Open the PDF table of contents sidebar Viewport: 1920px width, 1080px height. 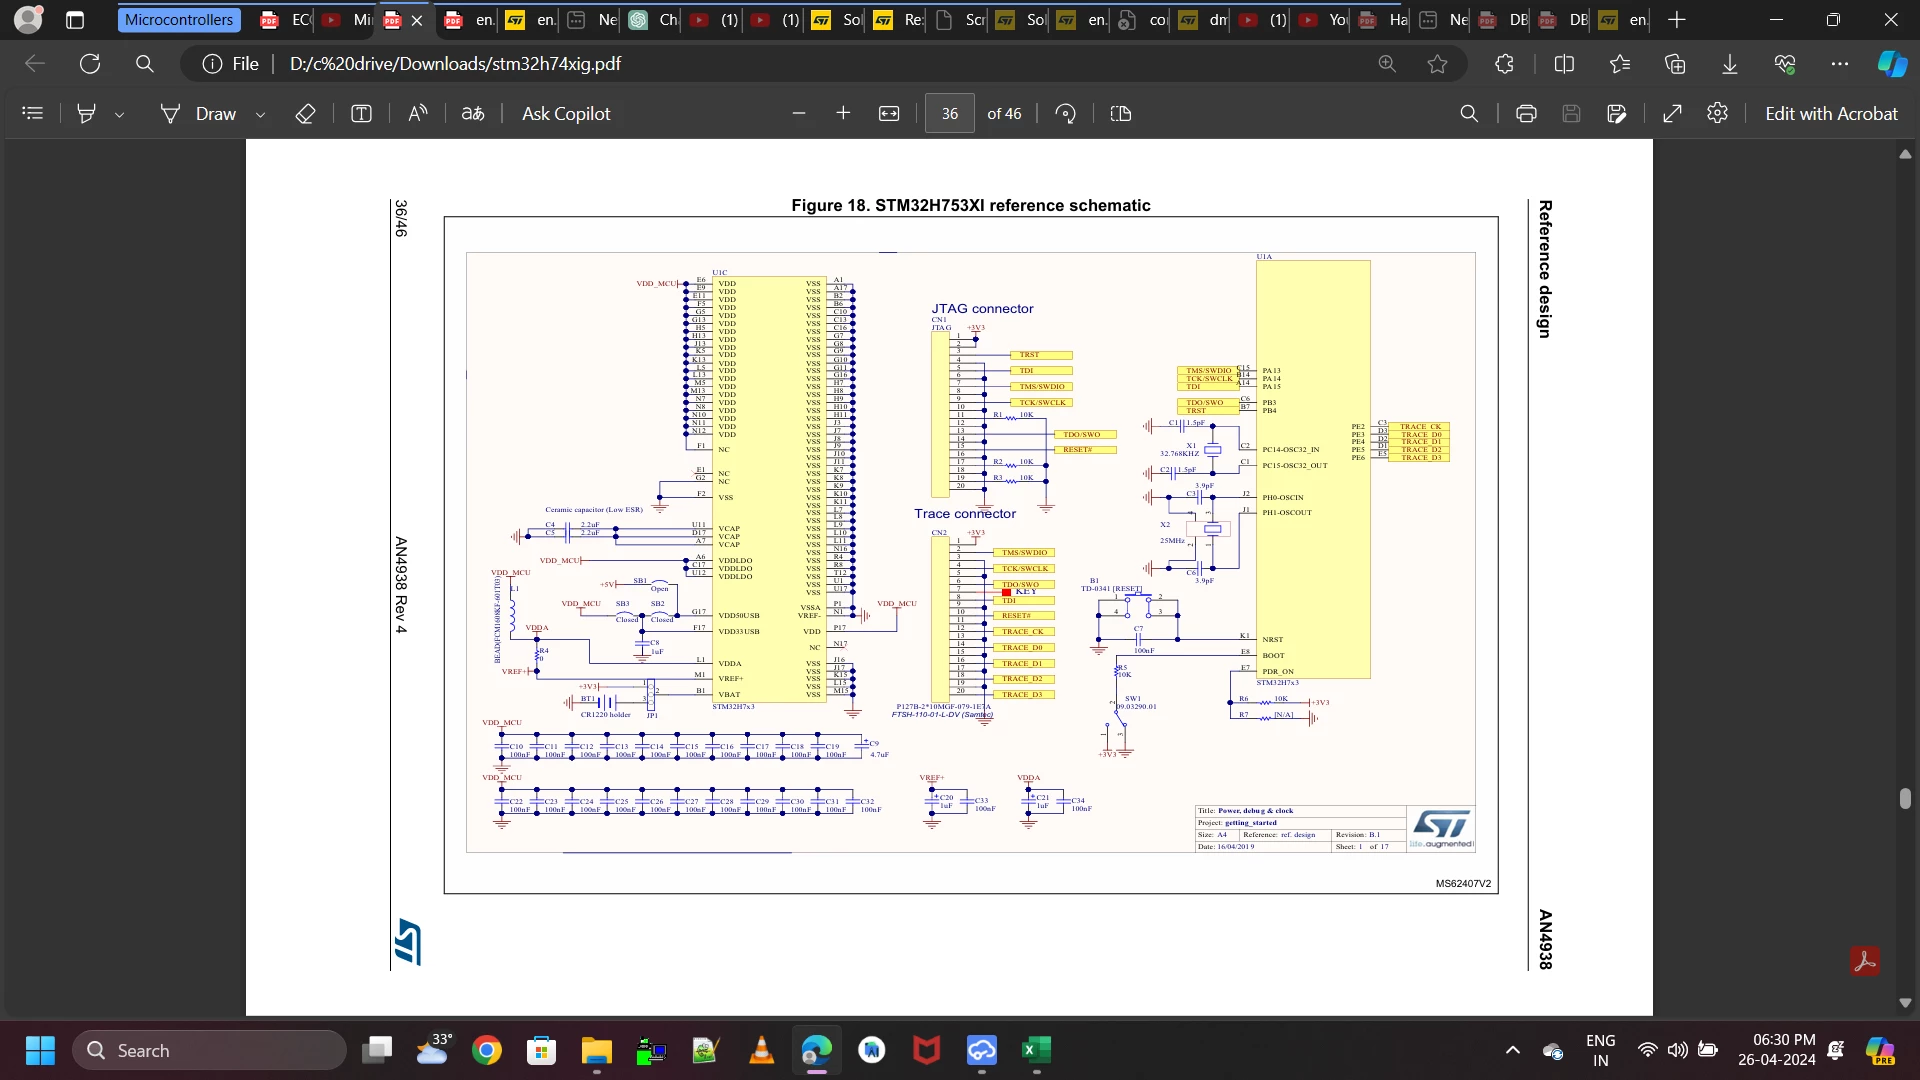pyautogui.click(x=33, y=114)
